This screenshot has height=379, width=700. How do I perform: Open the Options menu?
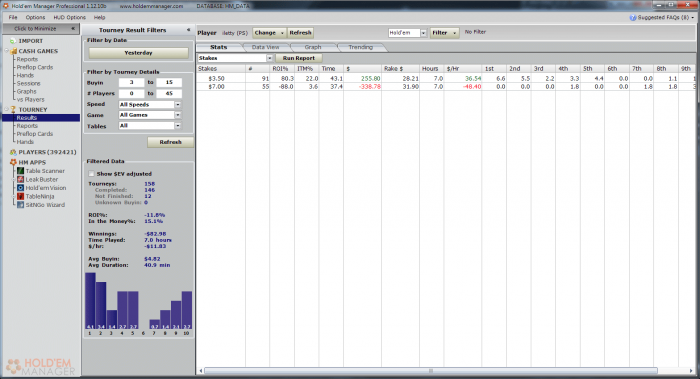point(35,17)
